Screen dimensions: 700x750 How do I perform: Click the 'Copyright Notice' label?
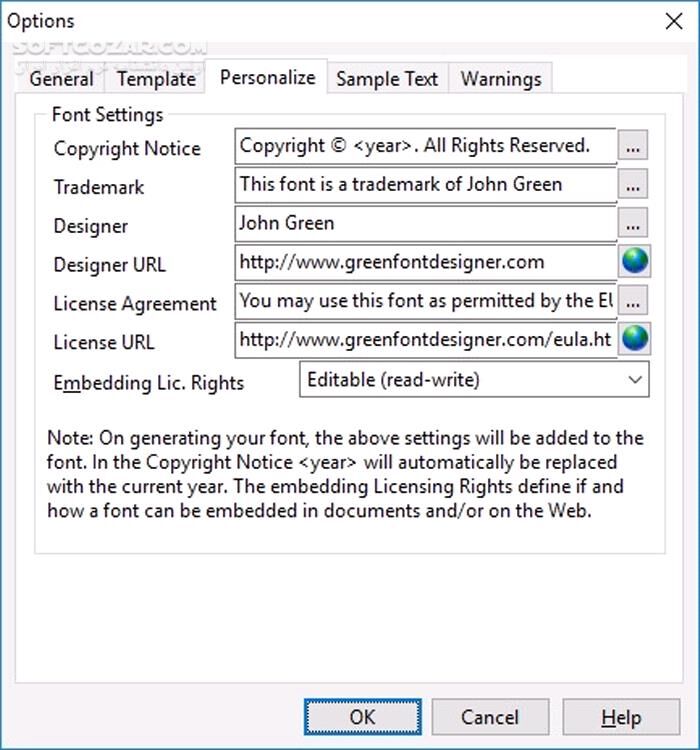(x=127, y=149)
